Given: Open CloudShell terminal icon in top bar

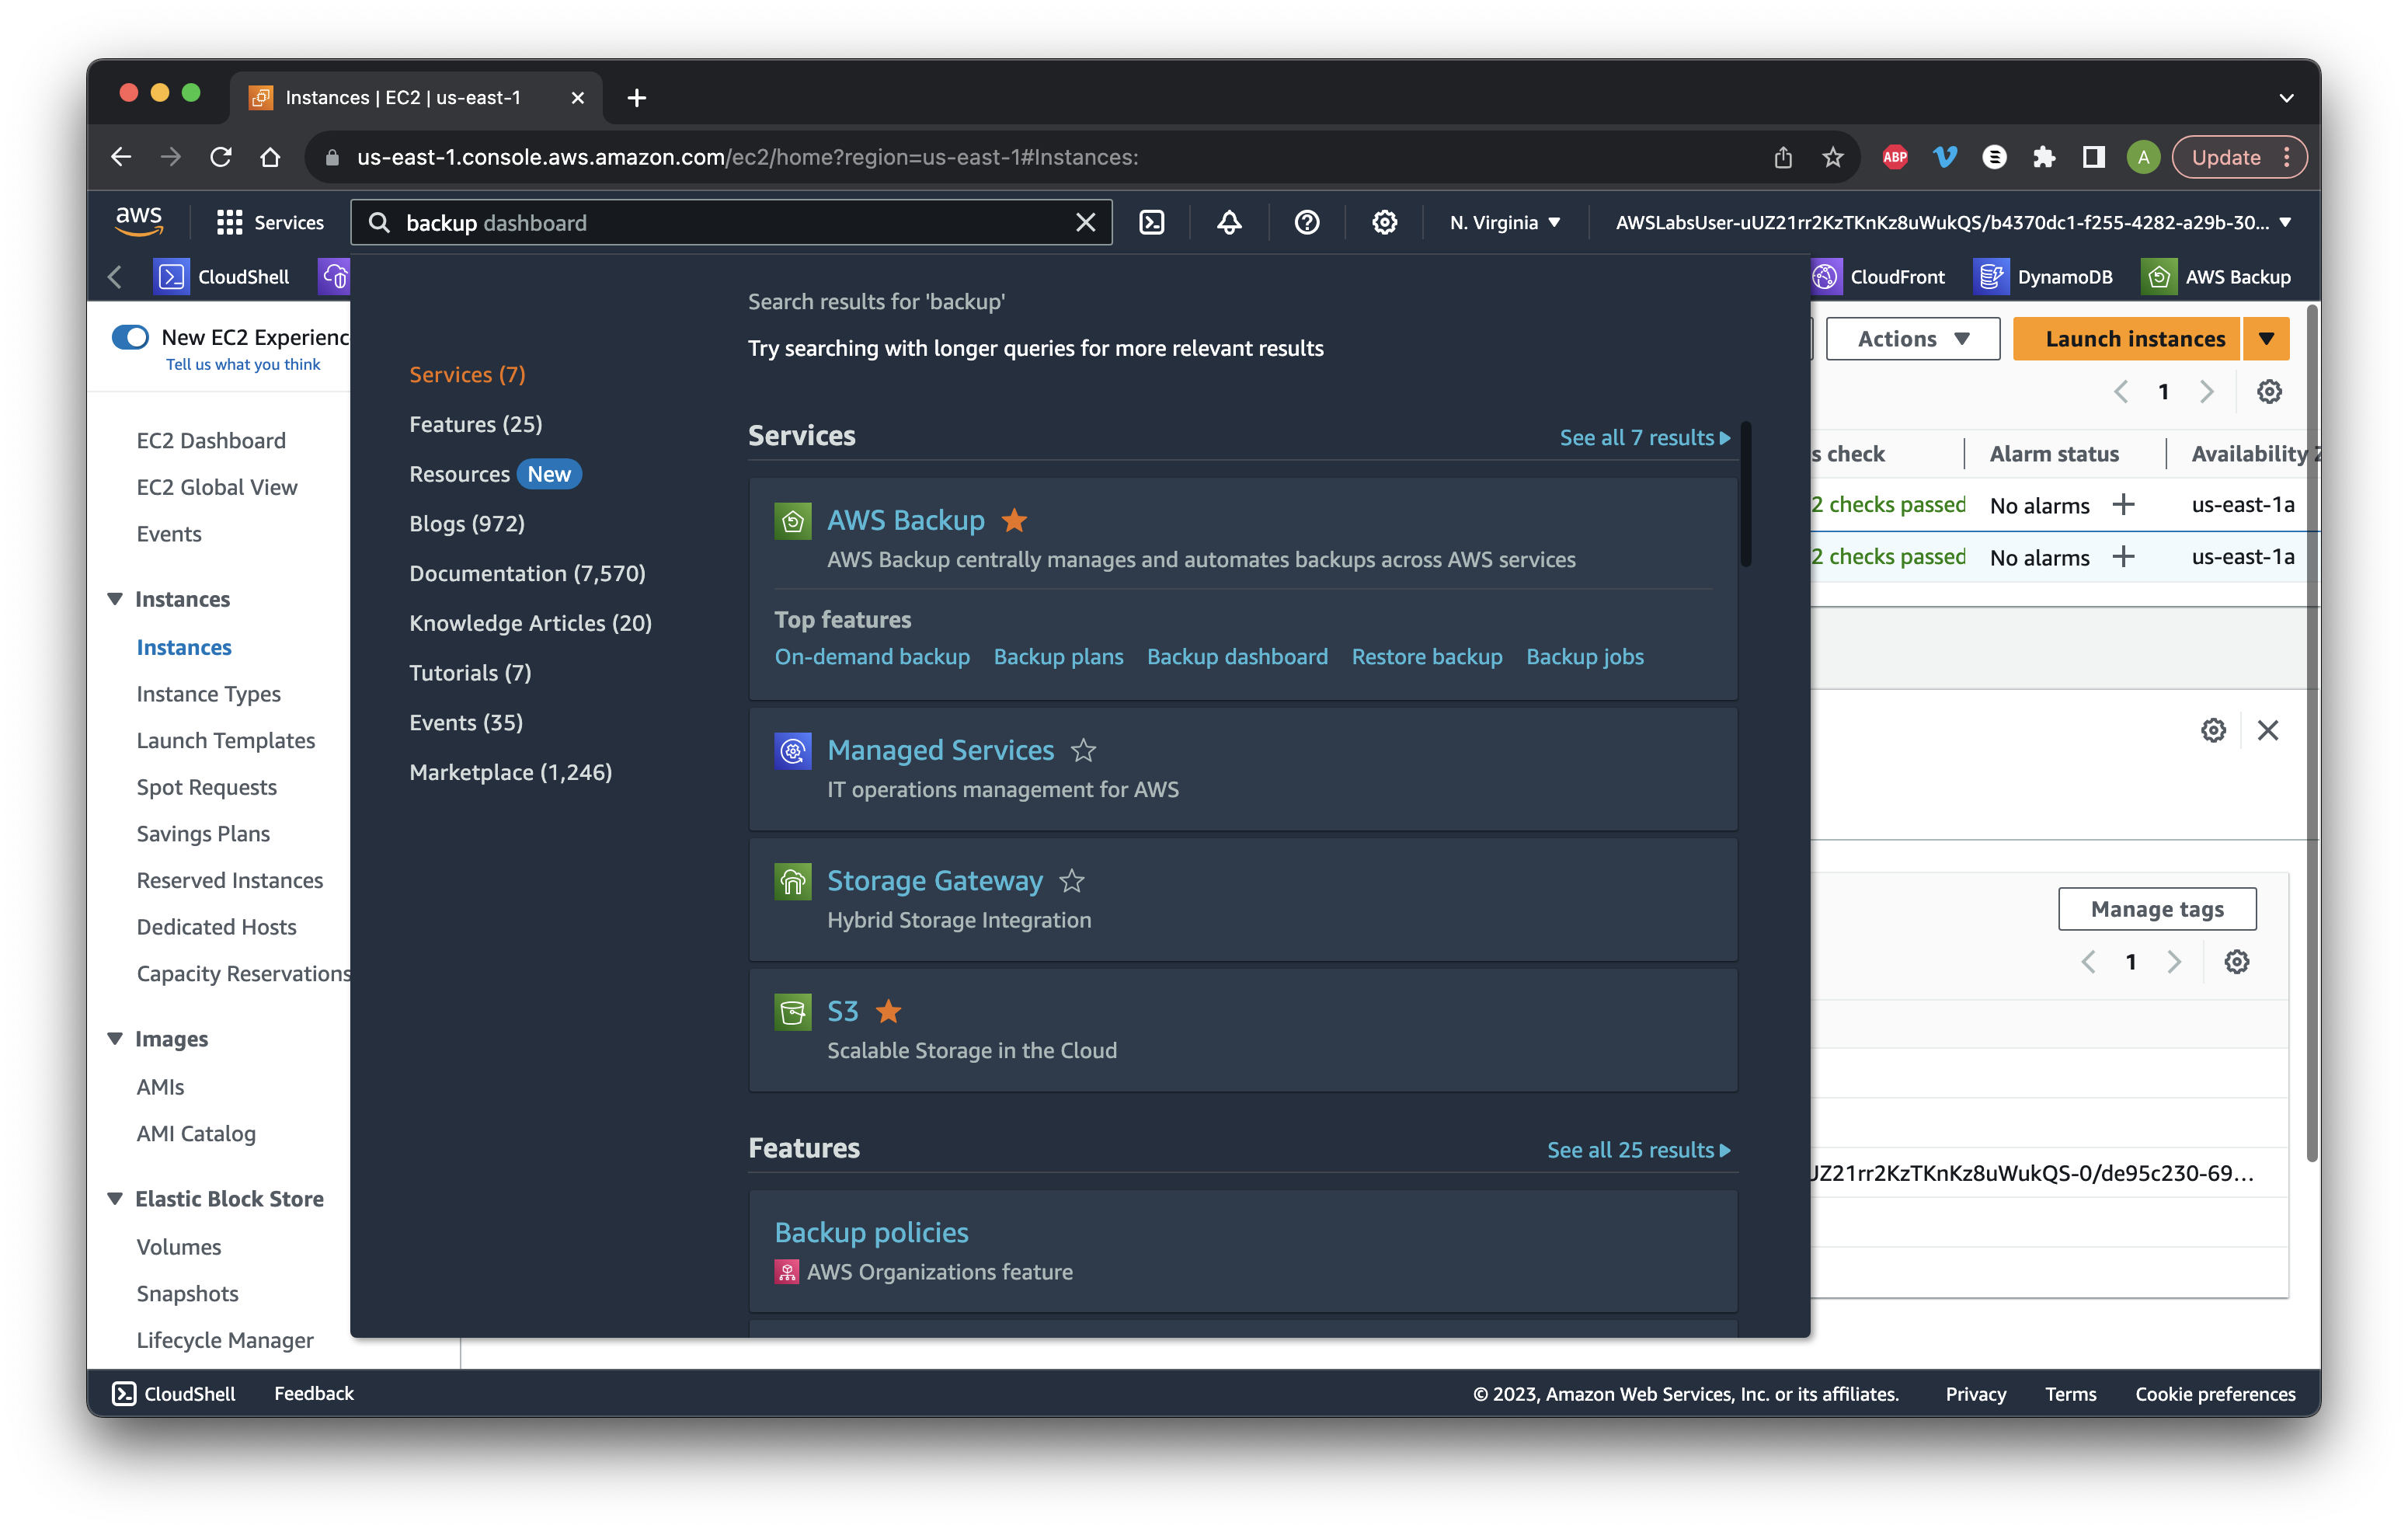Looking at the screenshot, I should tap(1152, 222).
